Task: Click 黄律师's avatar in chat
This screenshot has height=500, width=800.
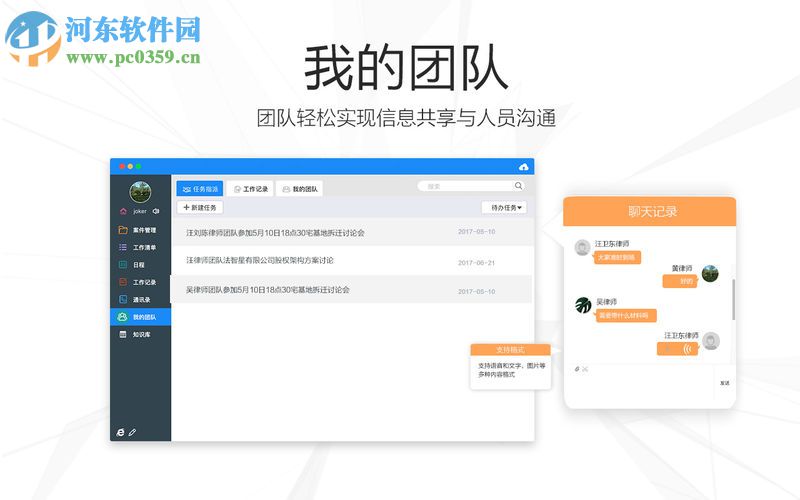Action: coord(710,273)
